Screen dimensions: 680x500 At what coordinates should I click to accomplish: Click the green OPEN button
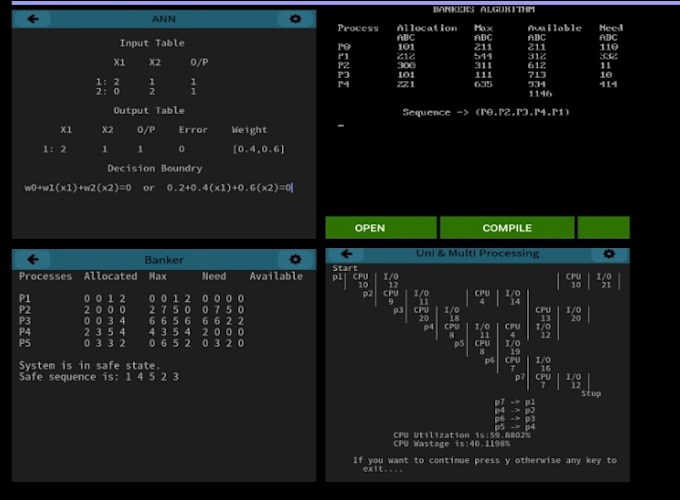coord(381,228)
